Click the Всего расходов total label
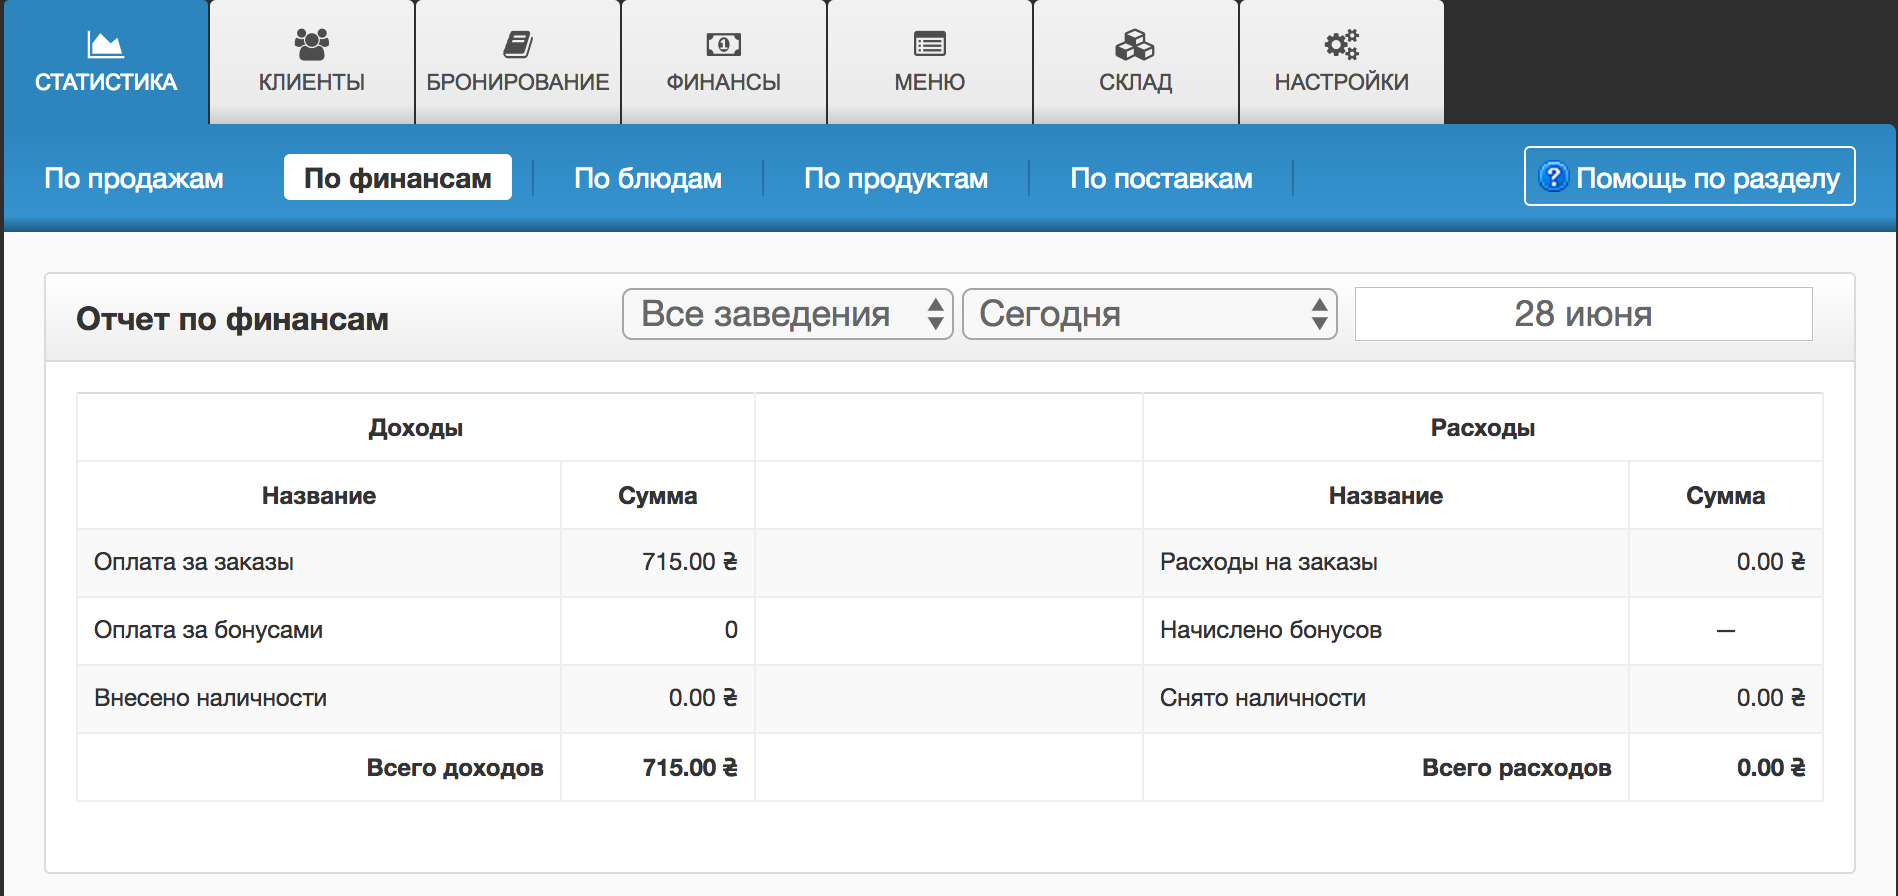The height and width of the screenshot is (896, 1898). 1517,768
